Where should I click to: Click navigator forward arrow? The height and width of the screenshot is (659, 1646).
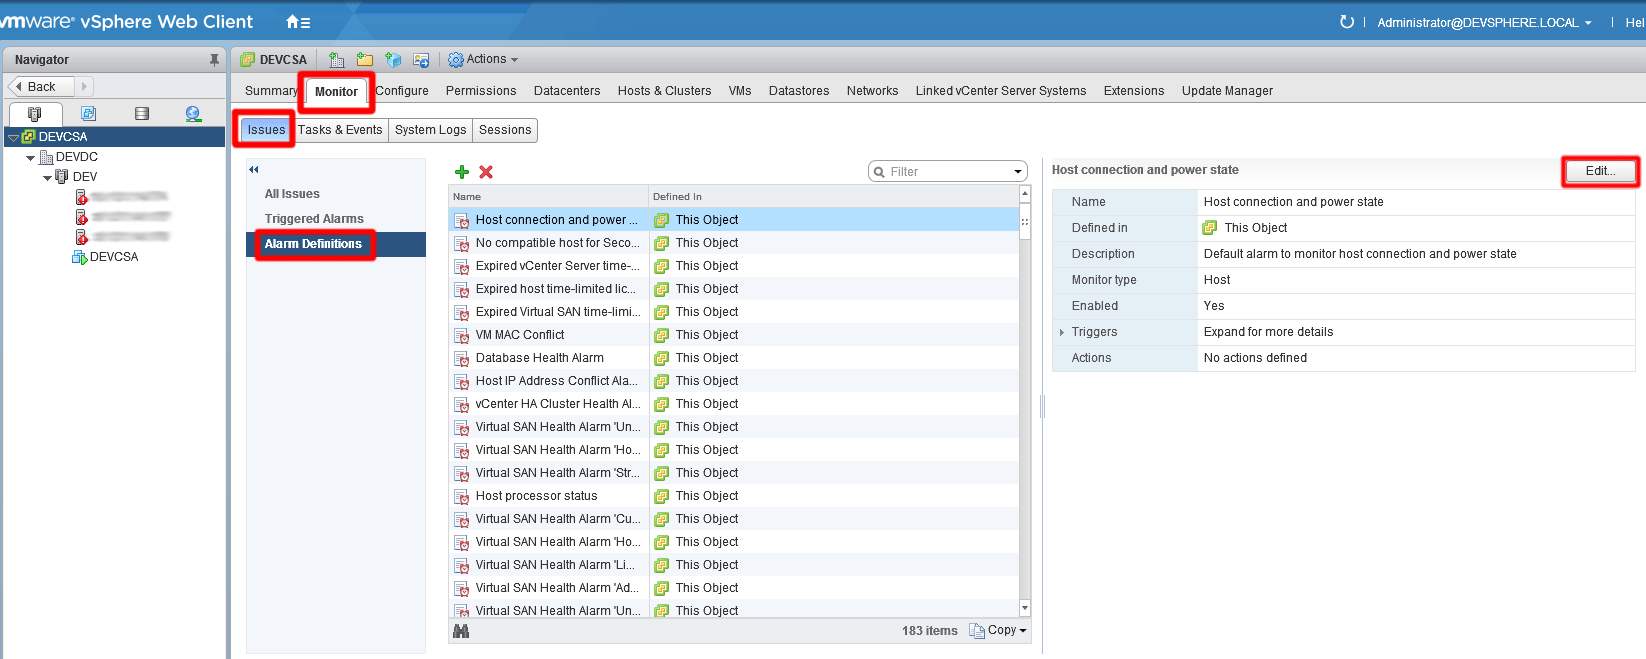point(84,87)
